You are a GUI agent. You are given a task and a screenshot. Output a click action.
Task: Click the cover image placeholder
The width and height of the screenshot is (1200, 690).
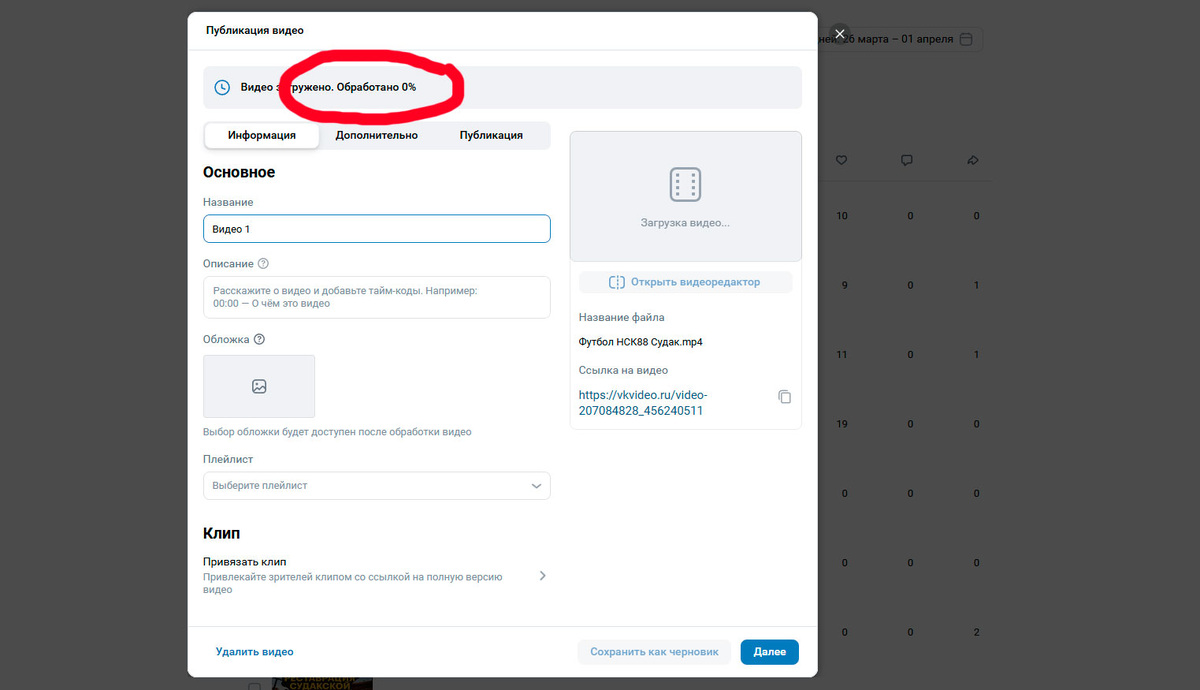pyautogui.click(x=259, y=386)
